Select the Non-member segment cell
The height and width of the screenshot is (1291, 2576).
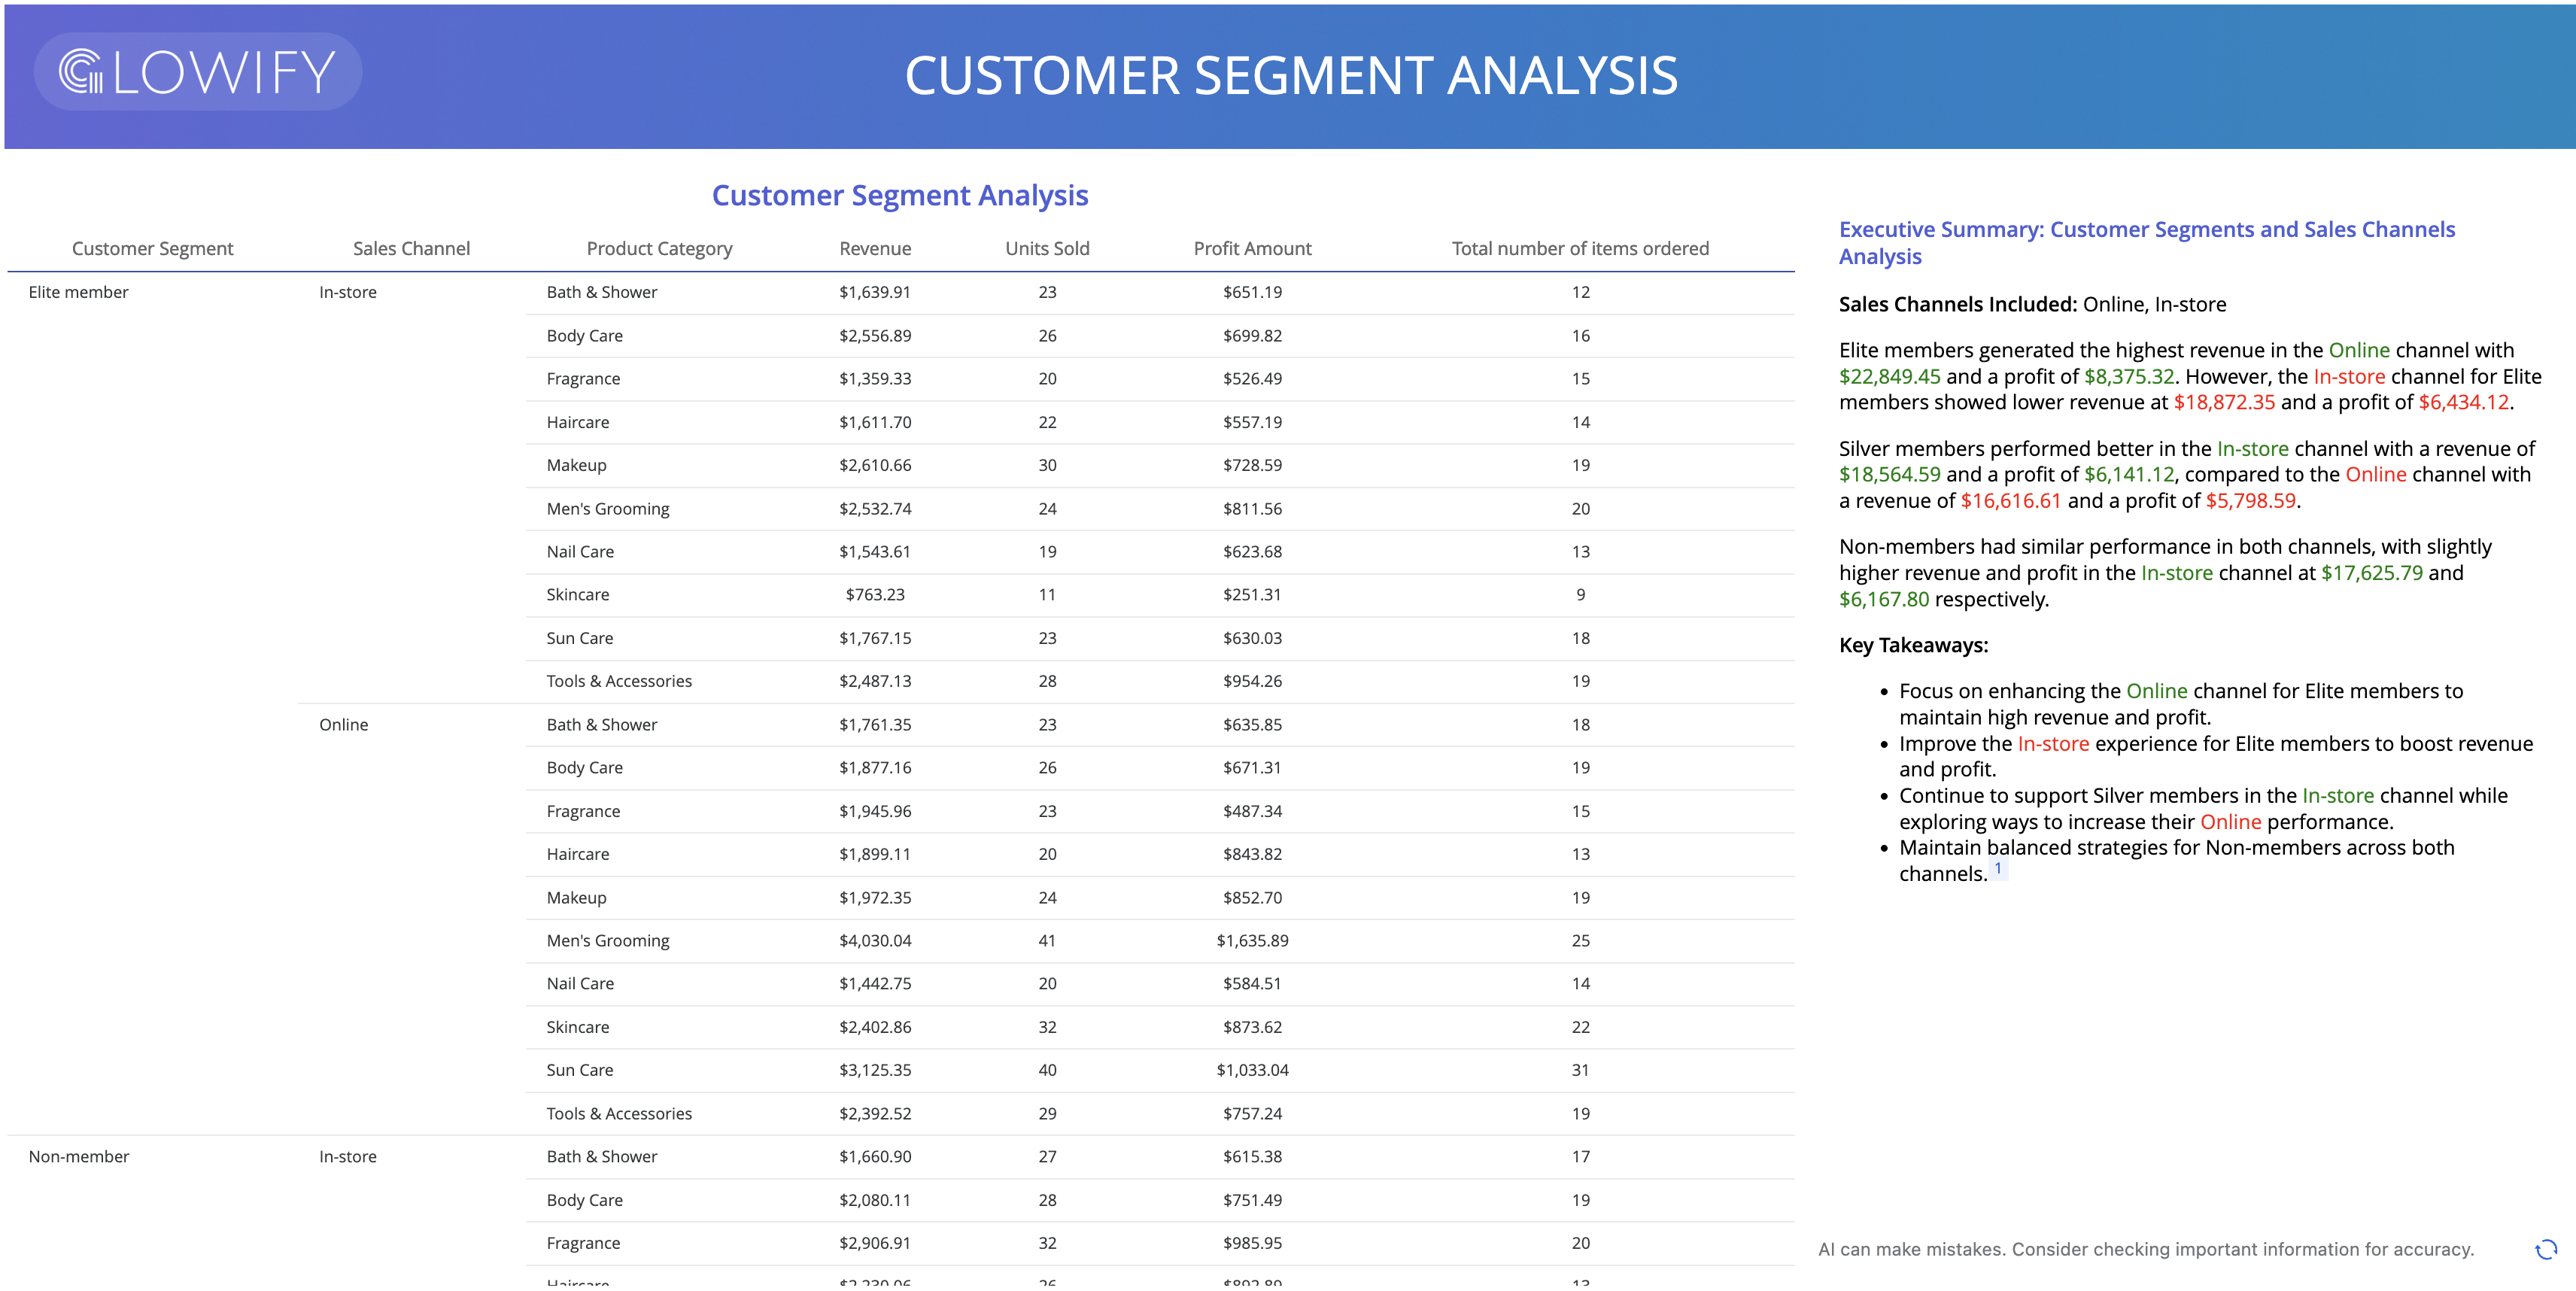(79, 1156)
